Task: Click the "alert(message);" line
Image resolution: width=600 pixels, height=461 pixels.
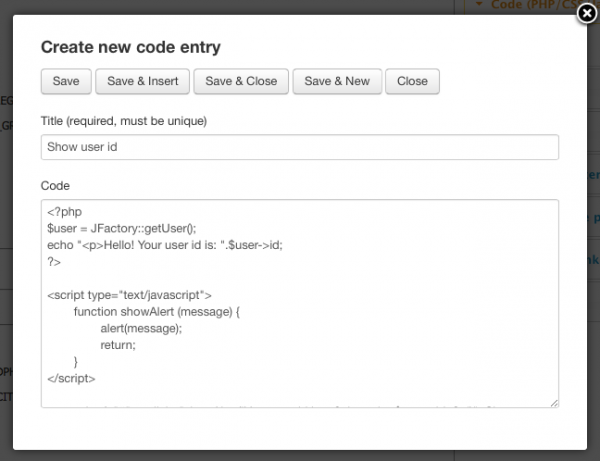Action: tap(141, 328)
